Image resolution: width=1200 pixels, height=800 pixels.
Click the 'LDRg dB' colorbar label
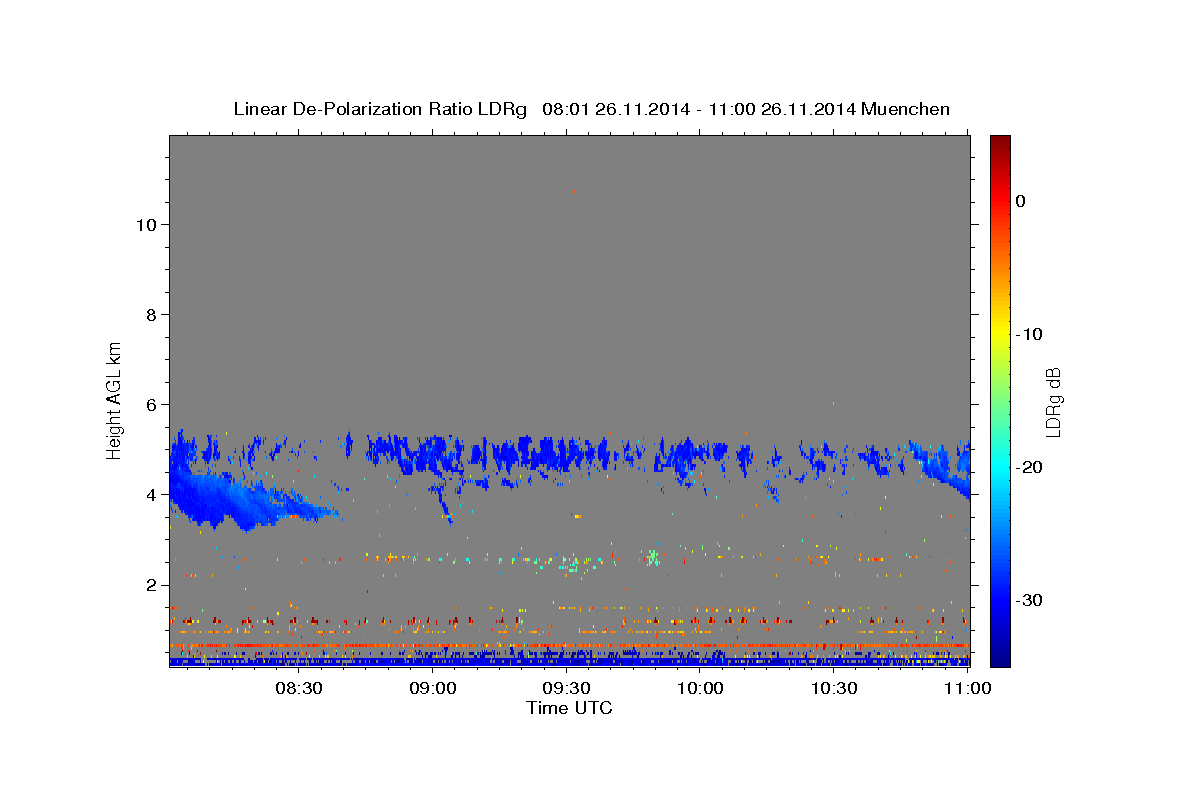(1053, 402)
